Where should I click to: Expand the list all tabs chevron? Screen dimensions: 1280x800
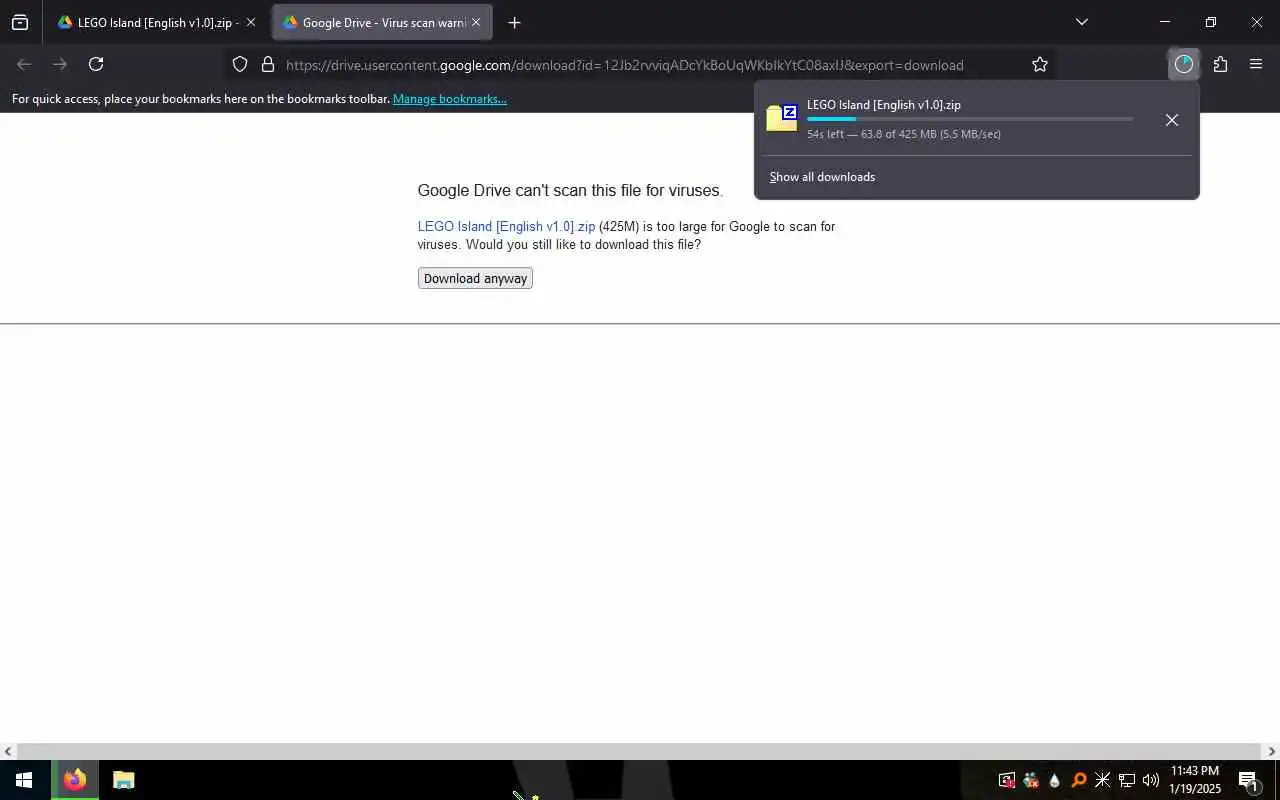click(1081, 22)
